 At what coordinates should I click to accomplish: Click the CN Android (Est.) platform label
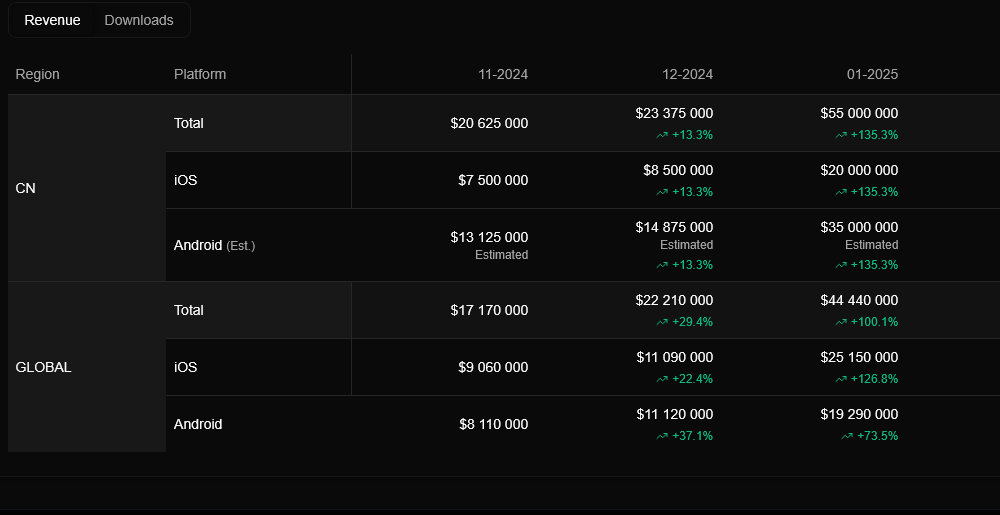click(214, 245)
